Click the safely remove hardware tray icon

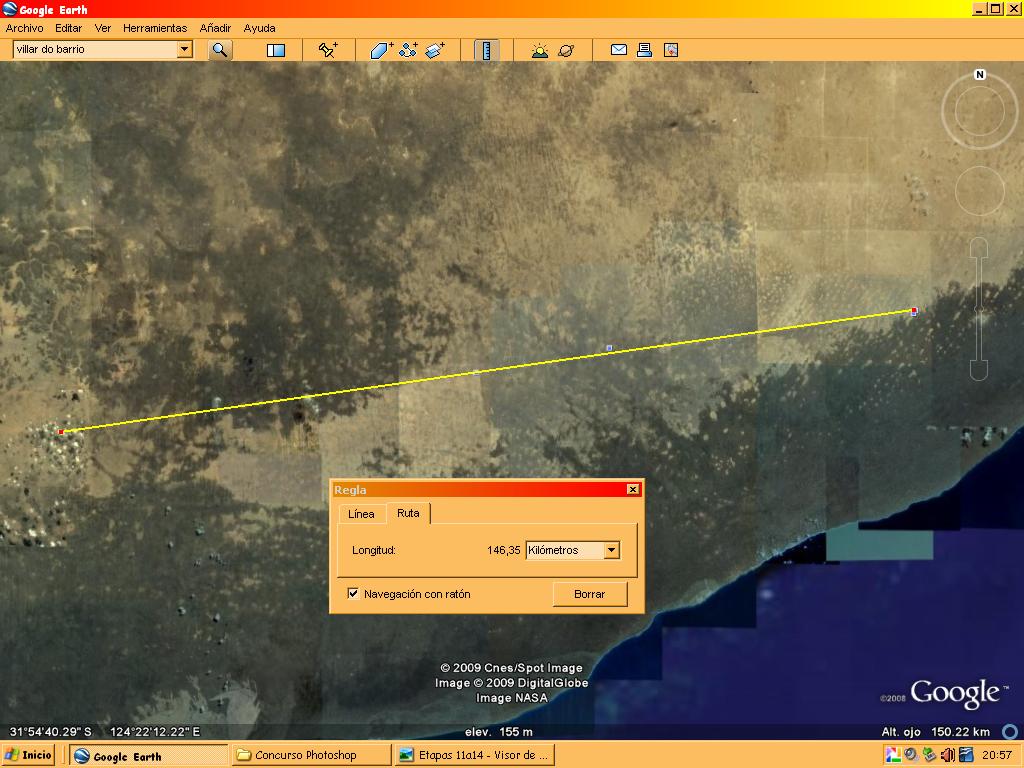coord(929,756)
